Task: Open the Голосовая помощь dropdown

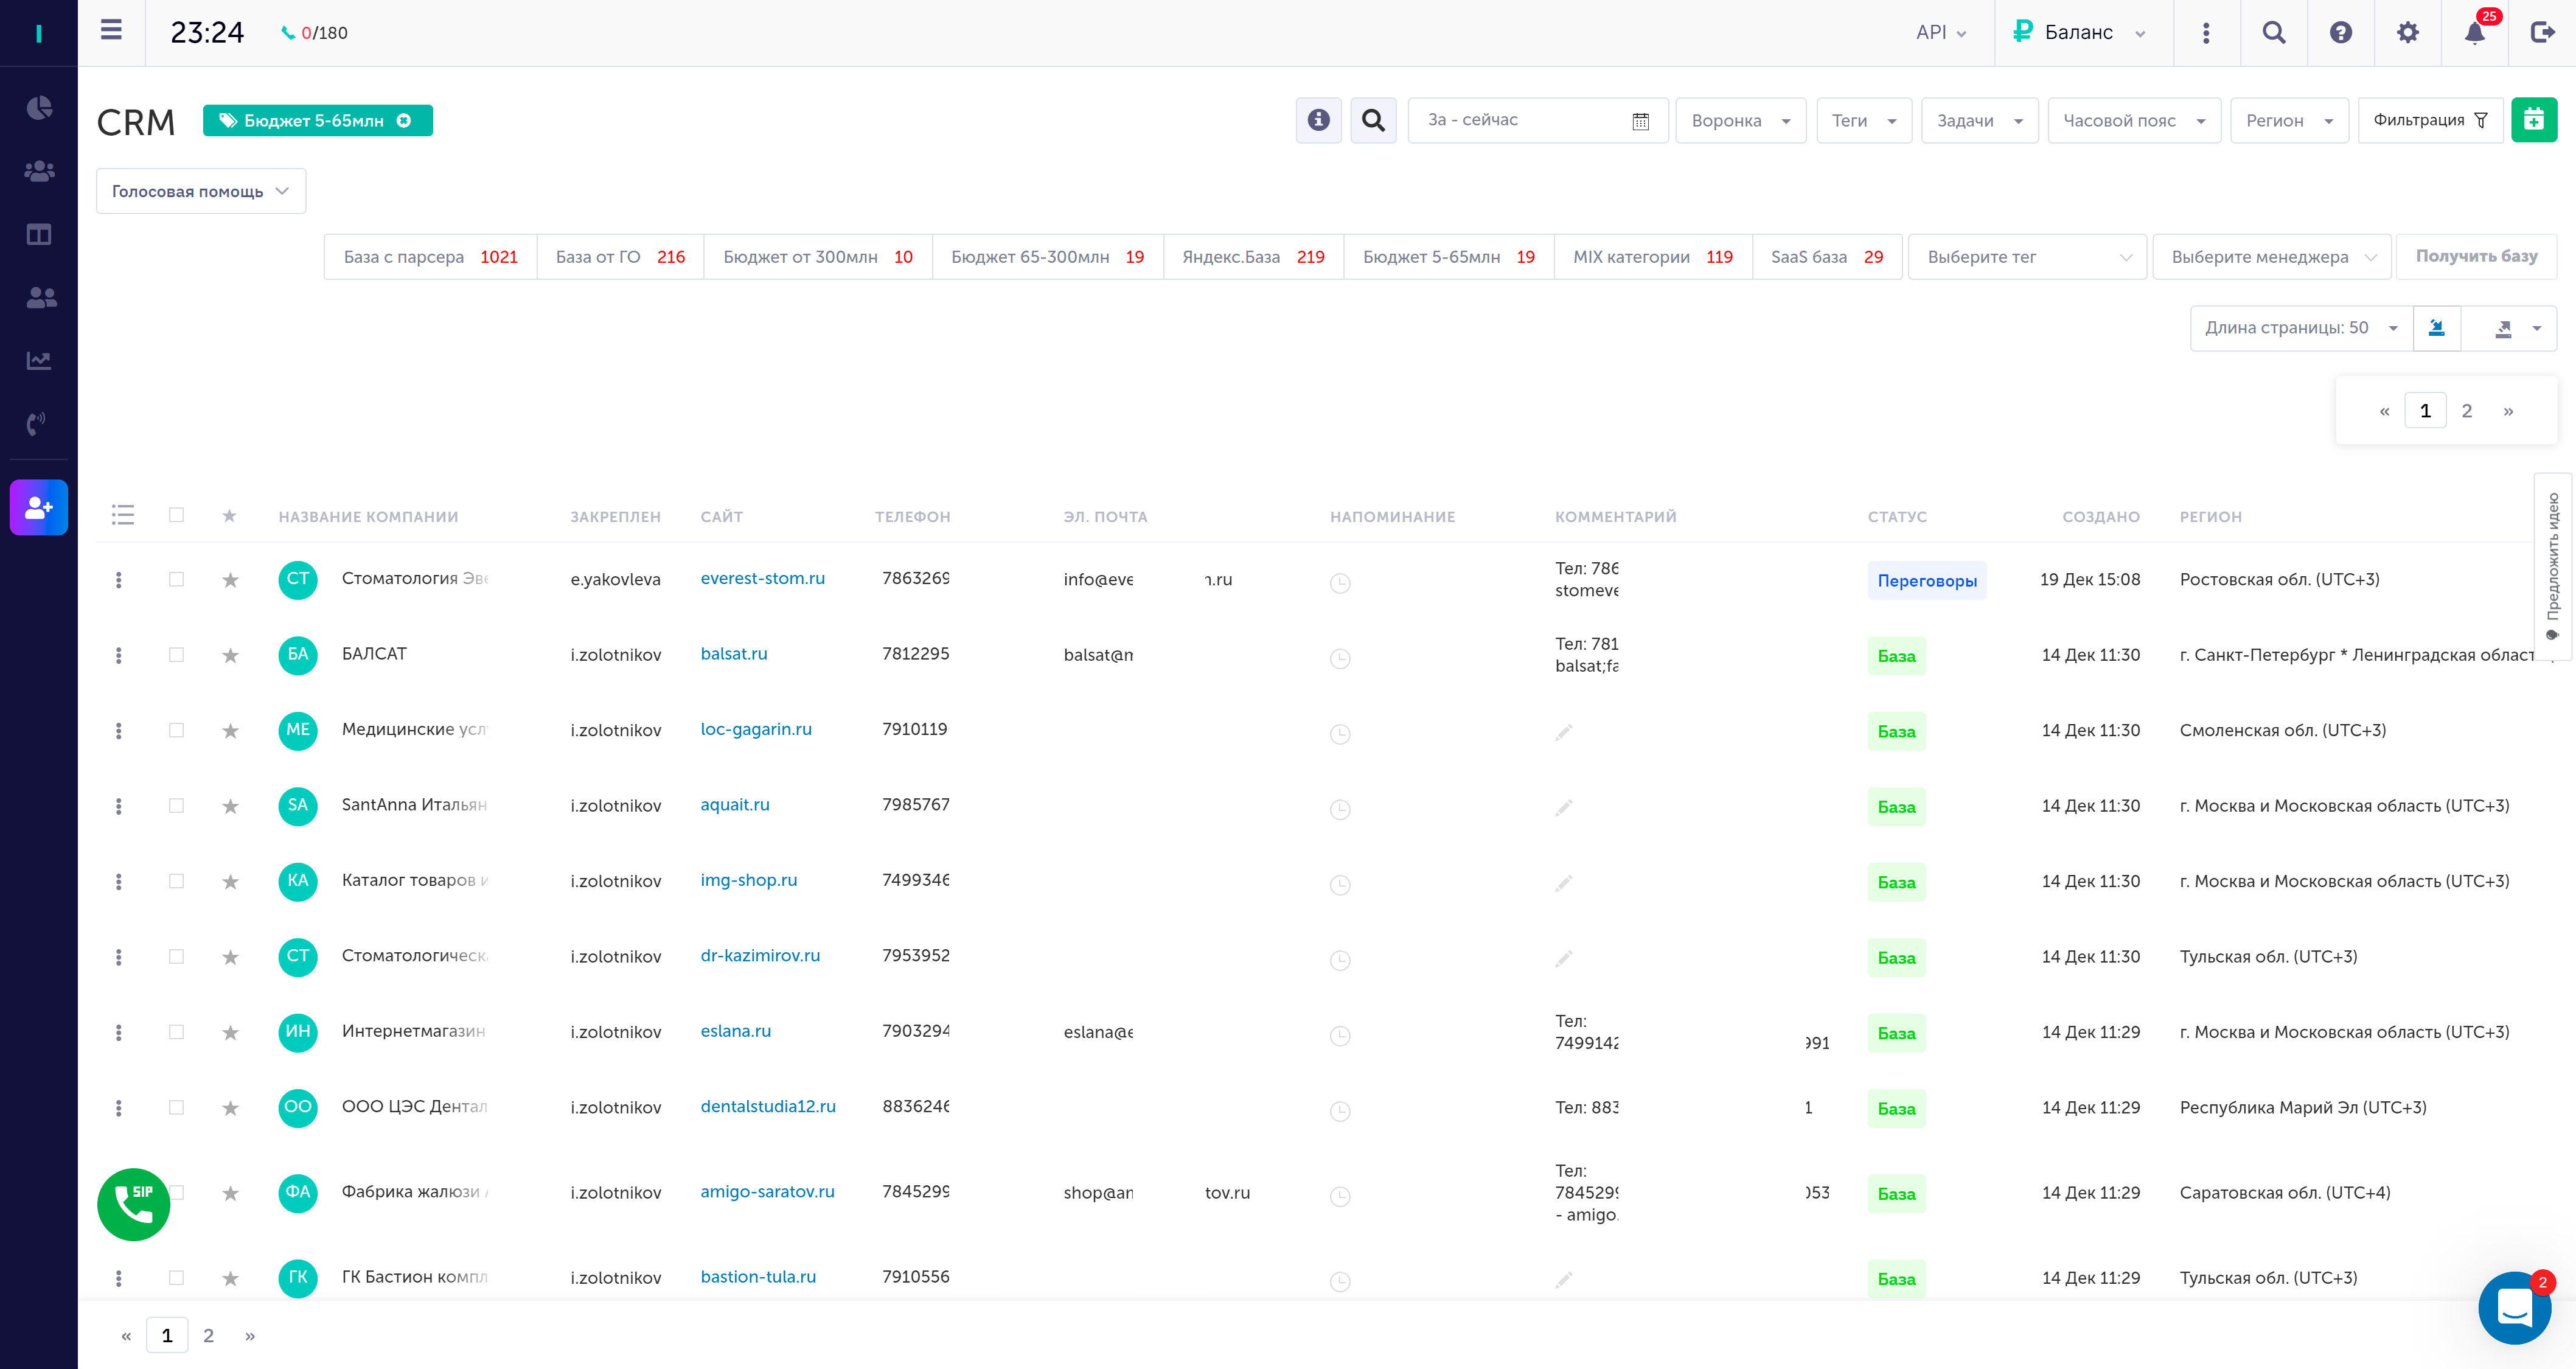Action: click(201, 191)
